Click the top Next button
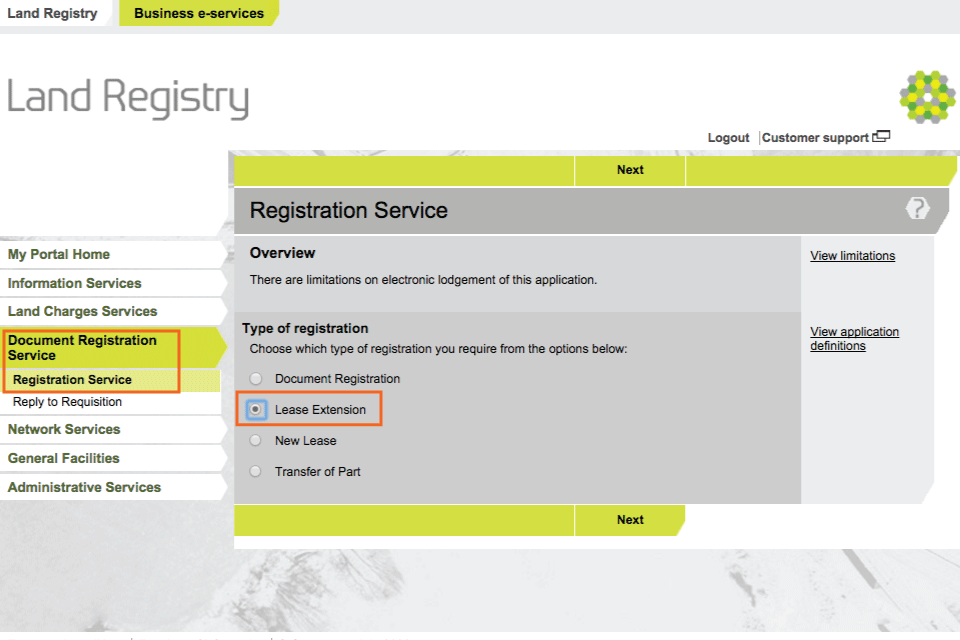This screenshot has width=960, height=640. 630,170
